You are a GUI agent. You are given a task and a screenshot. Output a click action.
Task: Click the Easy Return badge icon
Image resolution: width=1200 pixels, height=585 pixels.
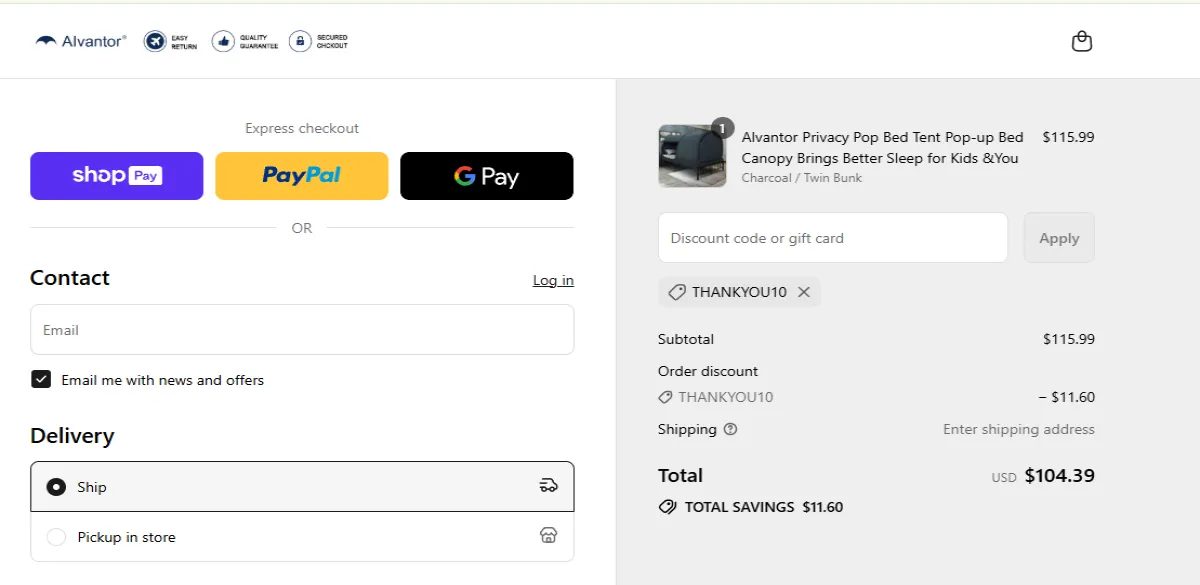point(156,41)
